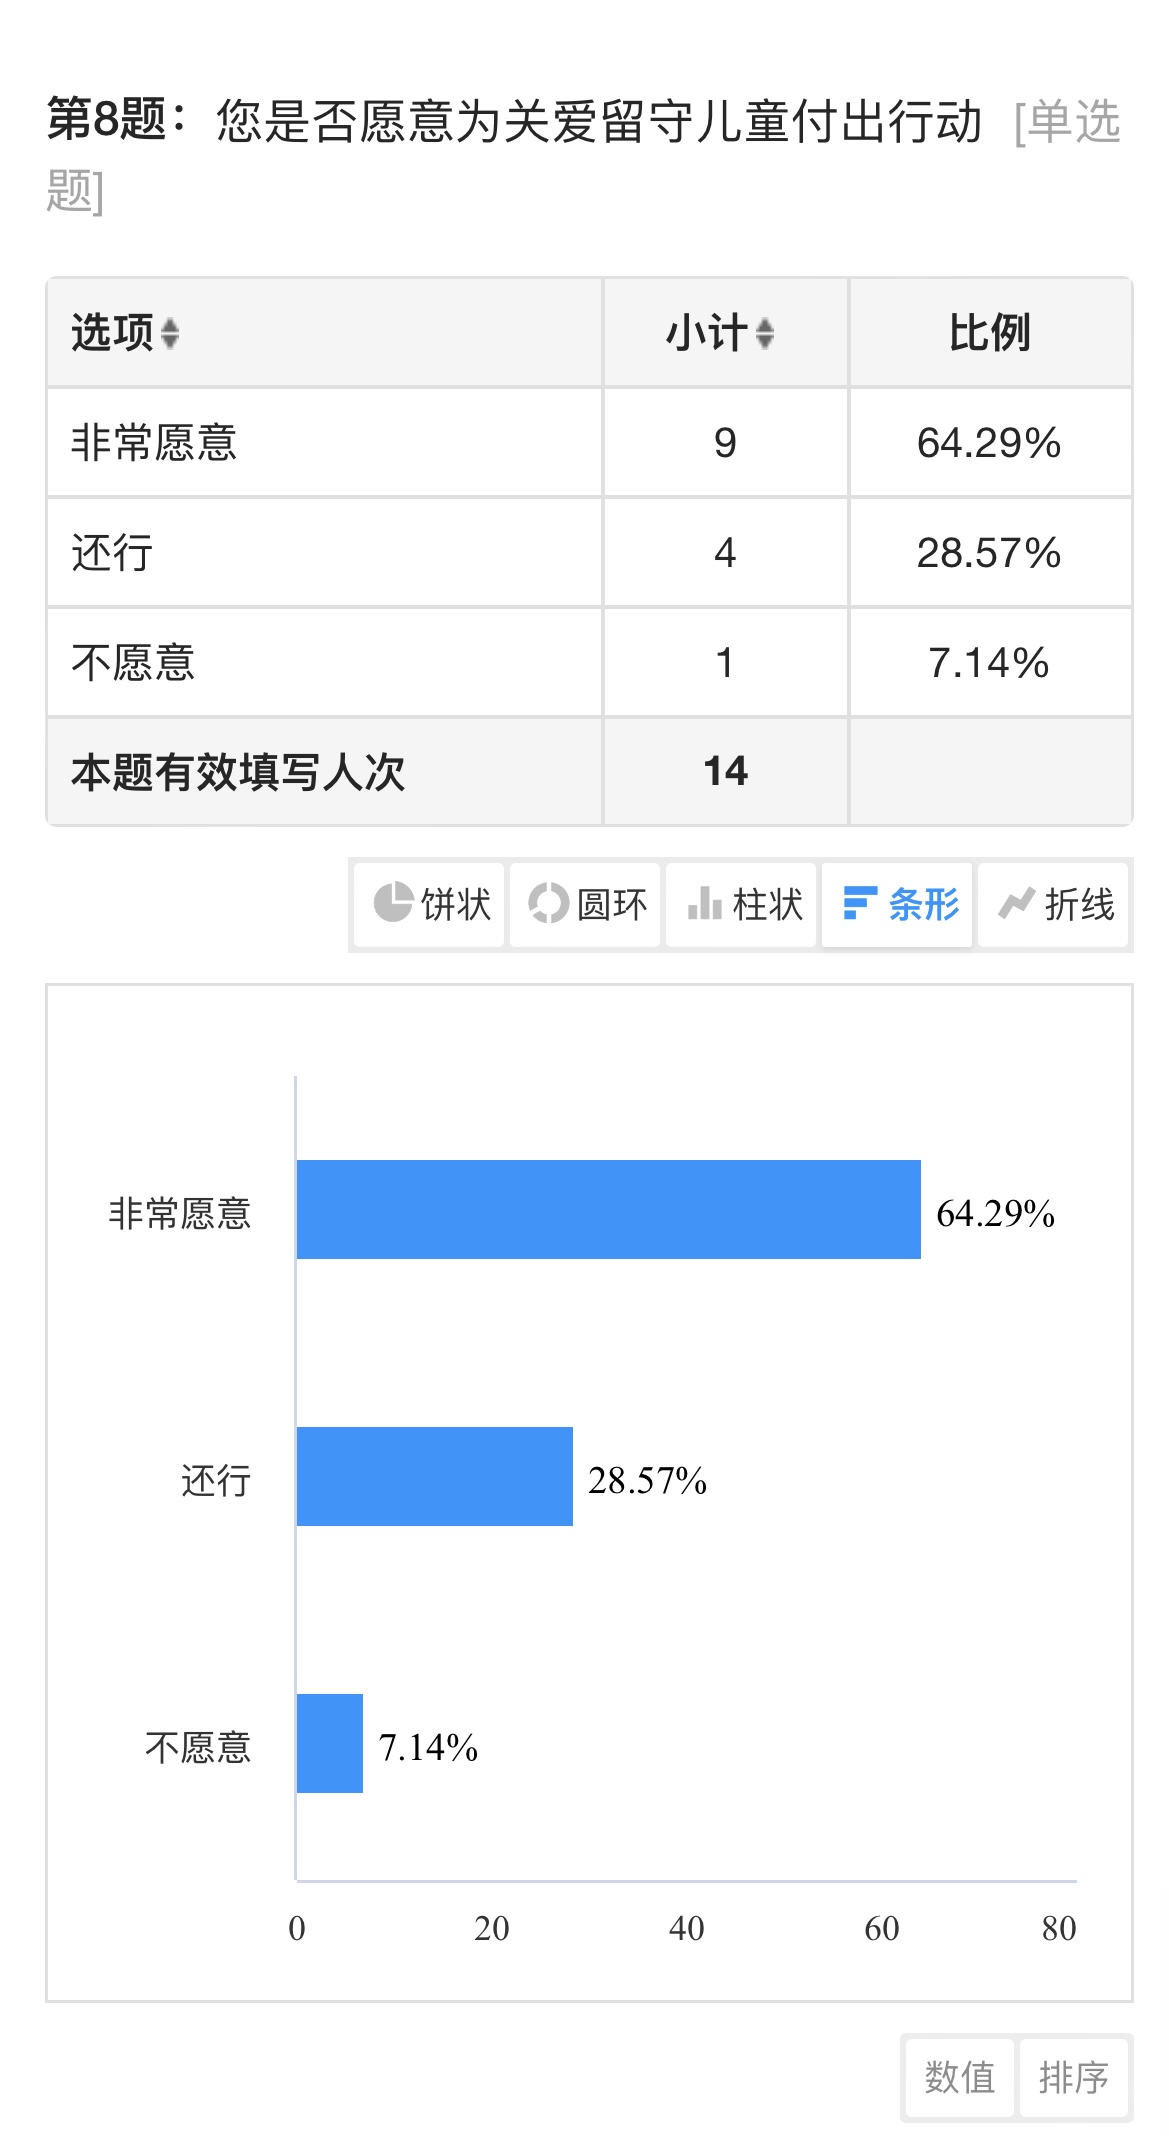1169x2136 pixels.
Task: Click the 比例 column header
Action: point(990,333)
